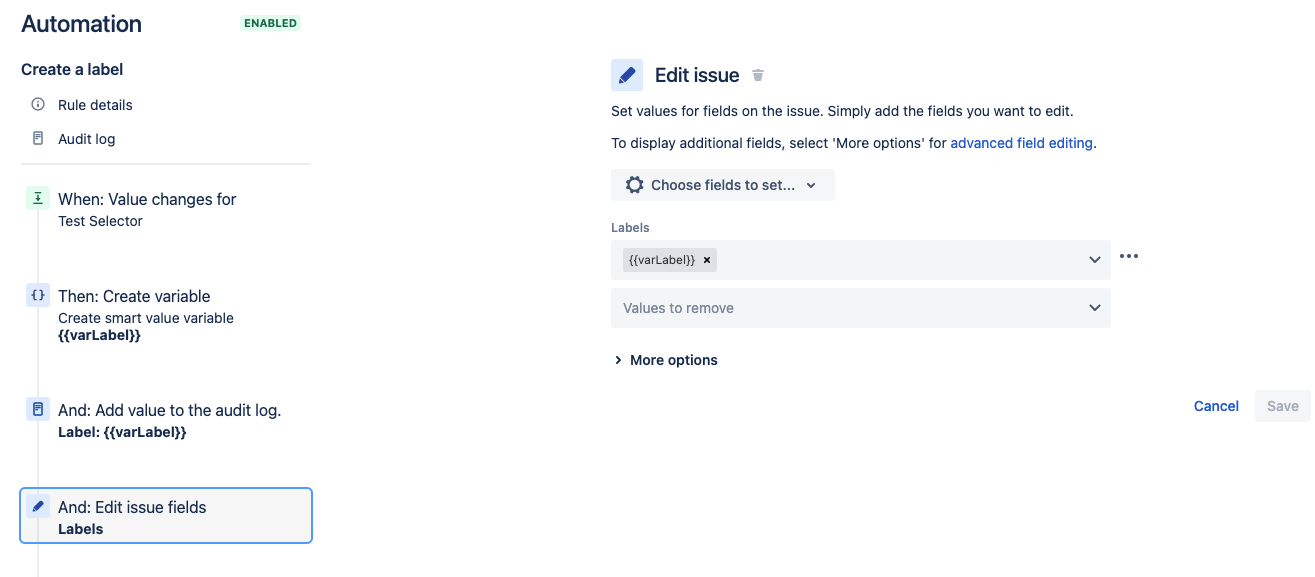Click the info icon next to Rule details
This screenshot has height=577, width=1315.
(x=38, y=104)
